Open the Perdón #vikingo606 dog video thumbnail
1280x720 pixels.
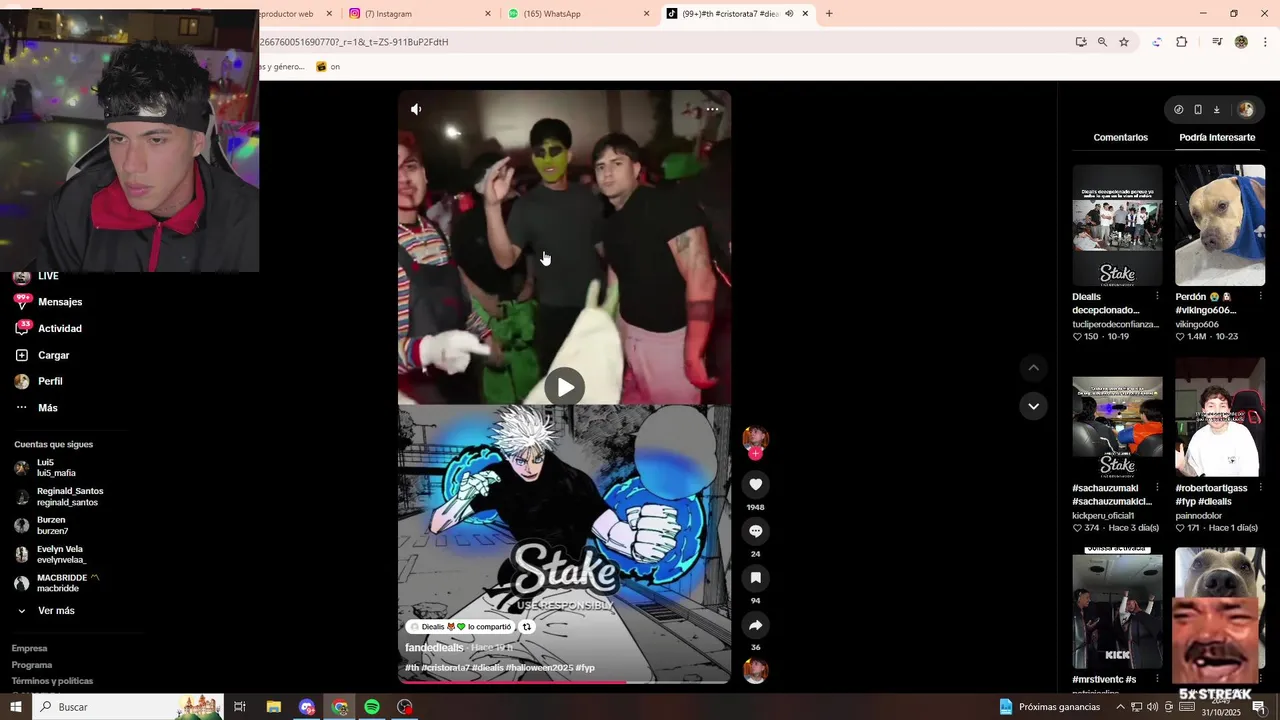pyautogui.click(x=1220, y=225)
